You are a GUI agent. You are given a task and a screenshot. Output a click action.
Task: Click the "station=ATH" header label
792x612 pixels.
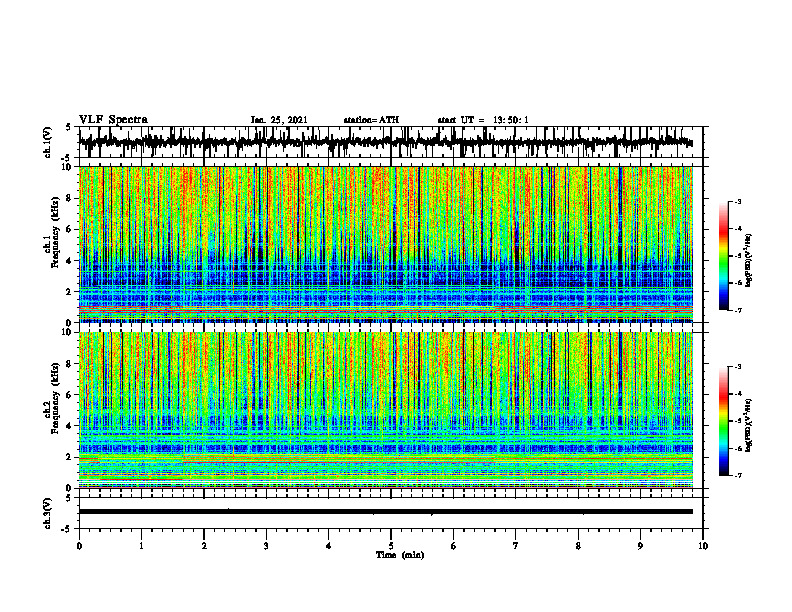coord(371,120)
